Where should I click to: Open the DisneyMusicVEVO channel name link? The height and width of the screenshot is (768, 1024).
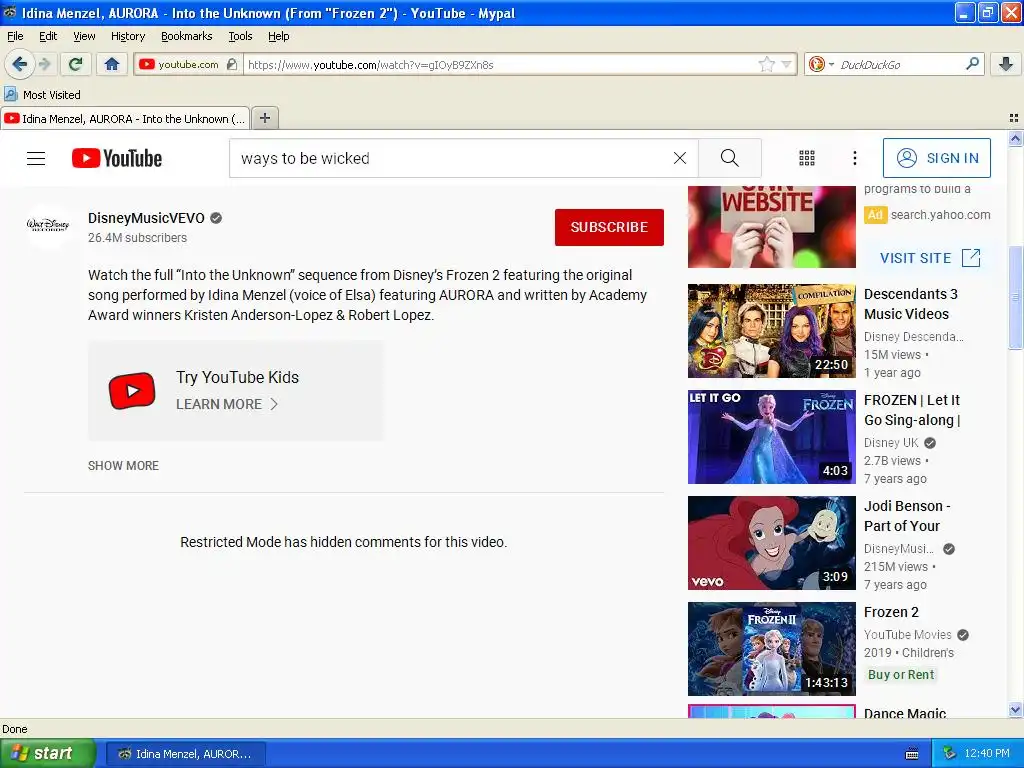[x=146, y=218]
